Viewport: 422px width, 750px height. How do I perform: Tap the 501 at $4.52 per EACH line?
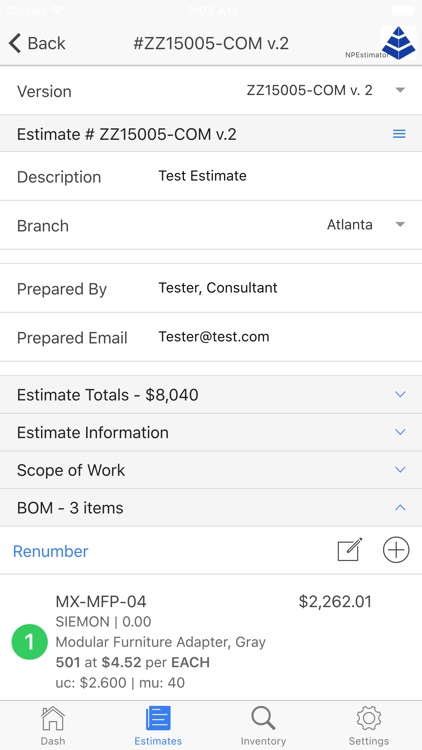[x=133, y=662]
